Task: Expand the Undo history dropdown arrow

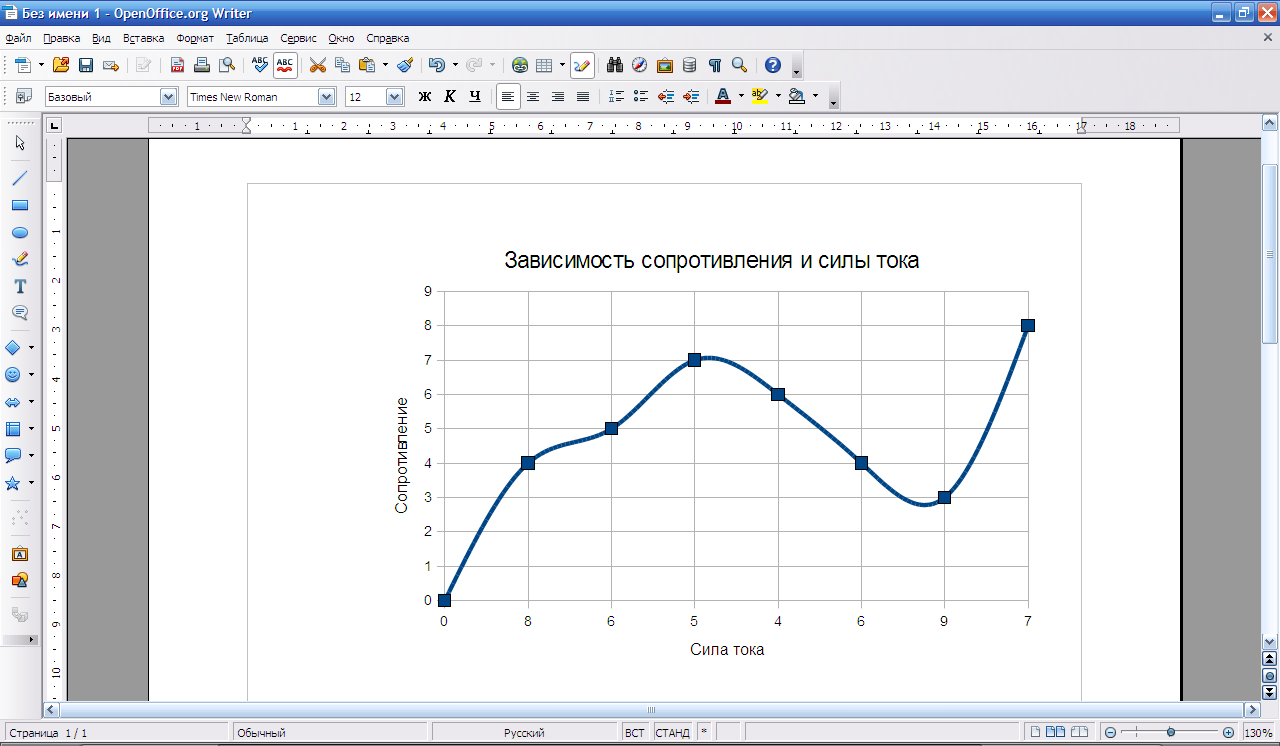Action: pyautogui.click(x=455, y=65)
